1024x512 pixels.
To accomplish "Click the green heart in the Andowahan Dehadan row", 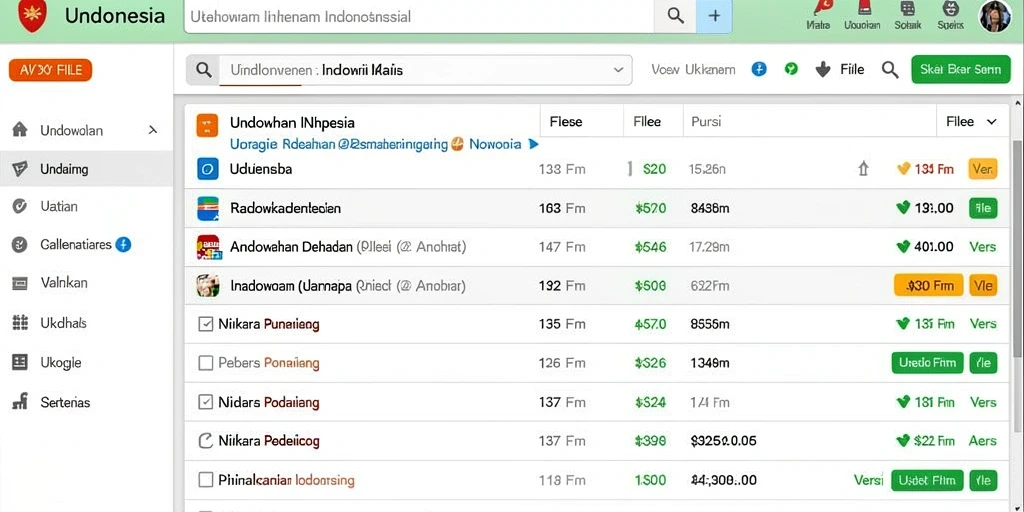I will point(903,246).
